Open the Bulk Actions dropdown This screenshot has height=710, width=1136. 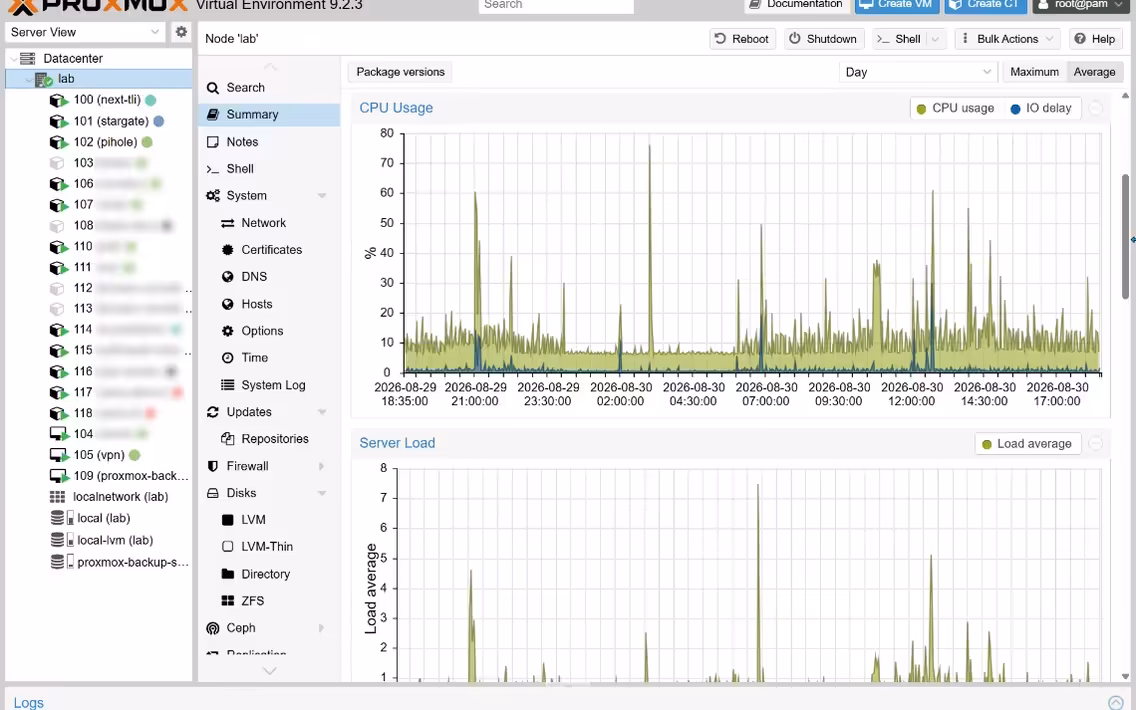click(x=1008, y=39)
